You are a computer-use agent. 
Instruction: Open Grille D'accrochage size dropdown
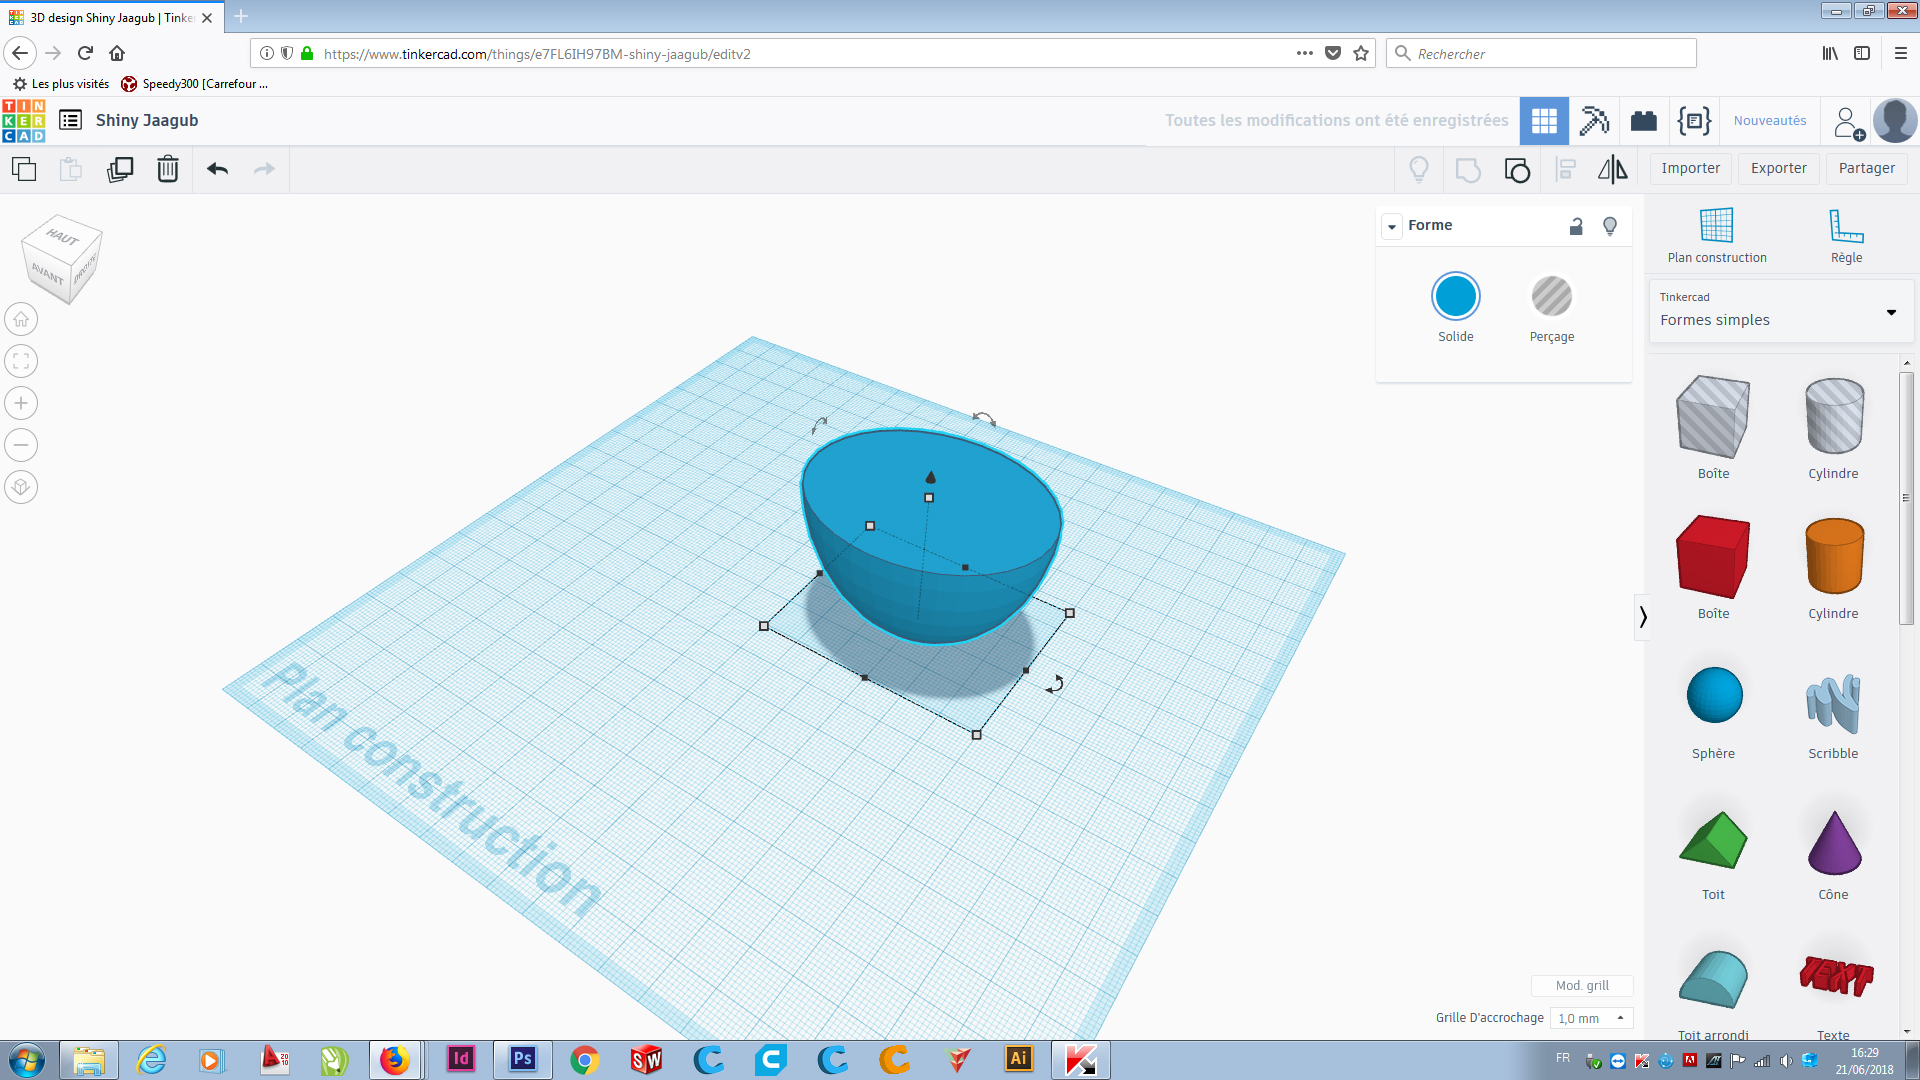(x=1592, y=1018)
